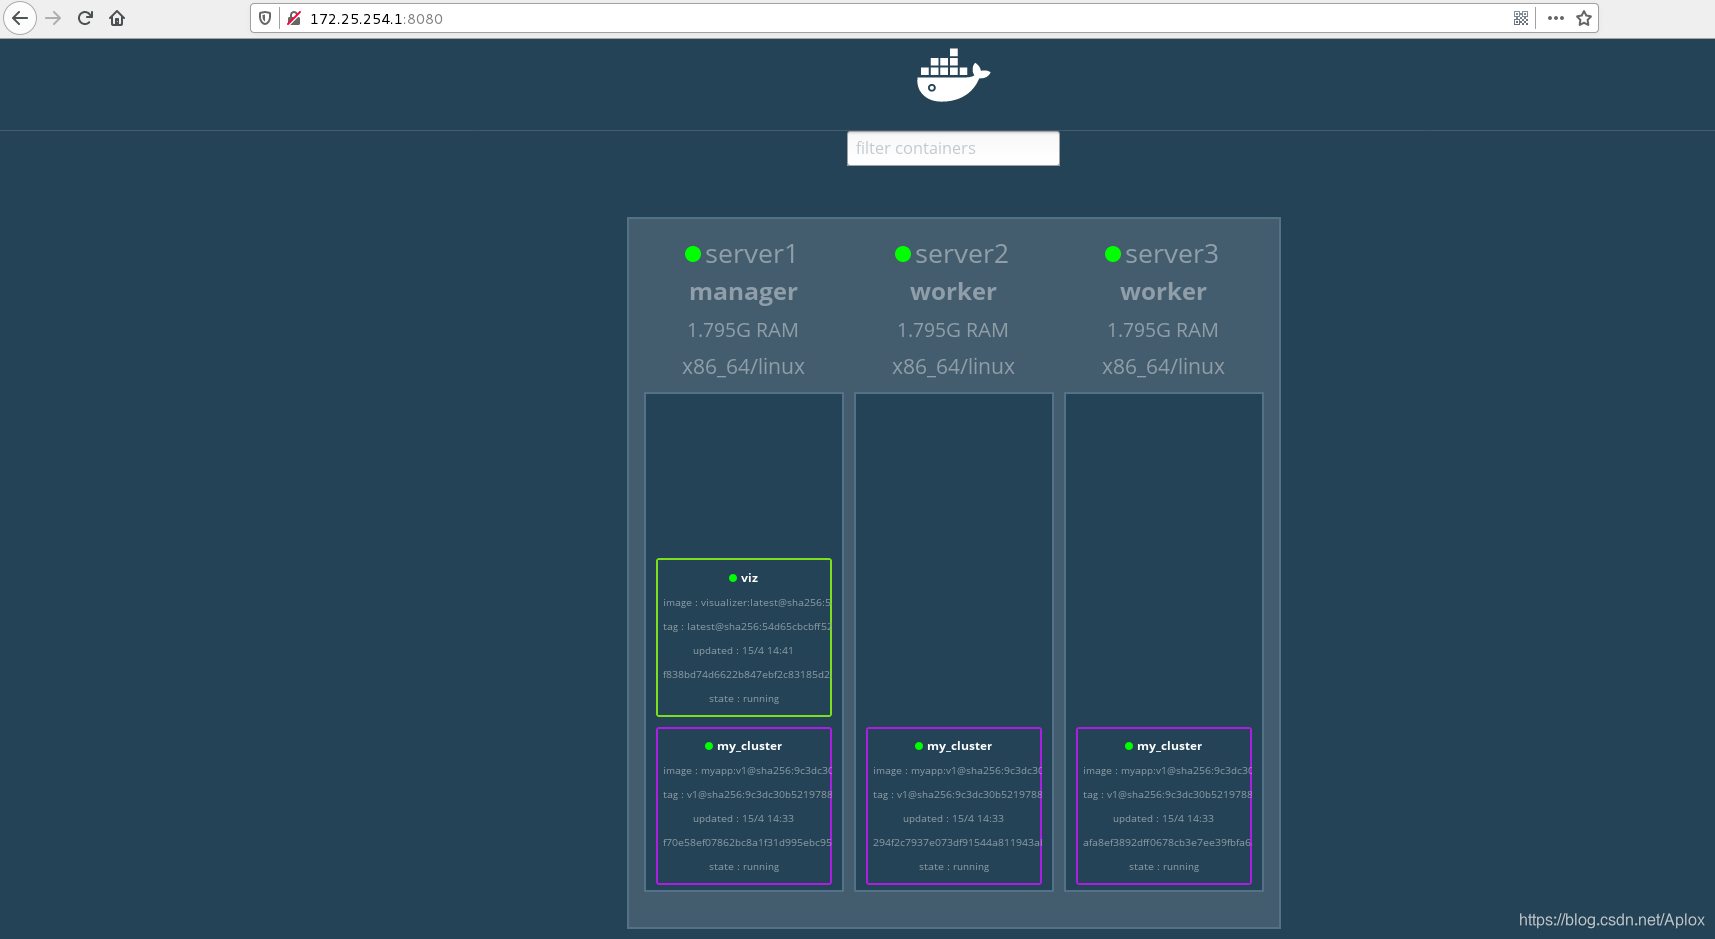Click the green dot of server1's my_cluster

pyautogui.click(x=709, y=746)
